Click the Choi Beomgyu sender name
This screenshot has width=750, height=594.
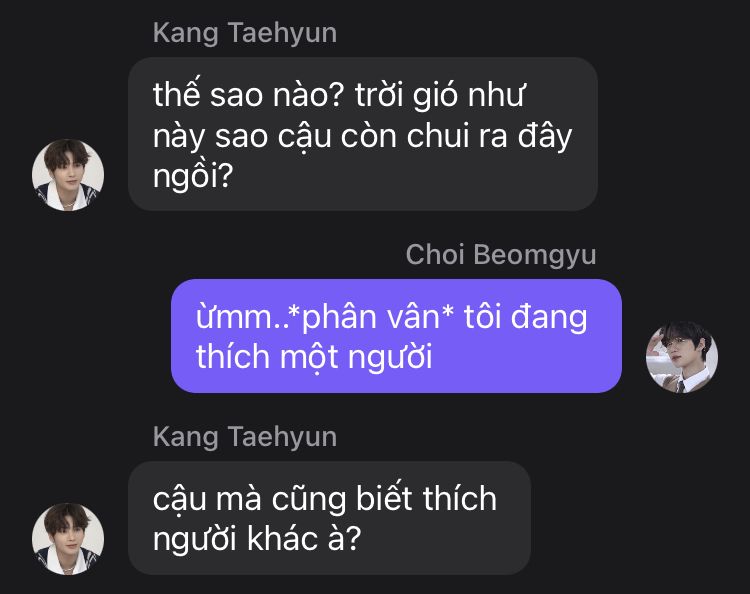501,255
